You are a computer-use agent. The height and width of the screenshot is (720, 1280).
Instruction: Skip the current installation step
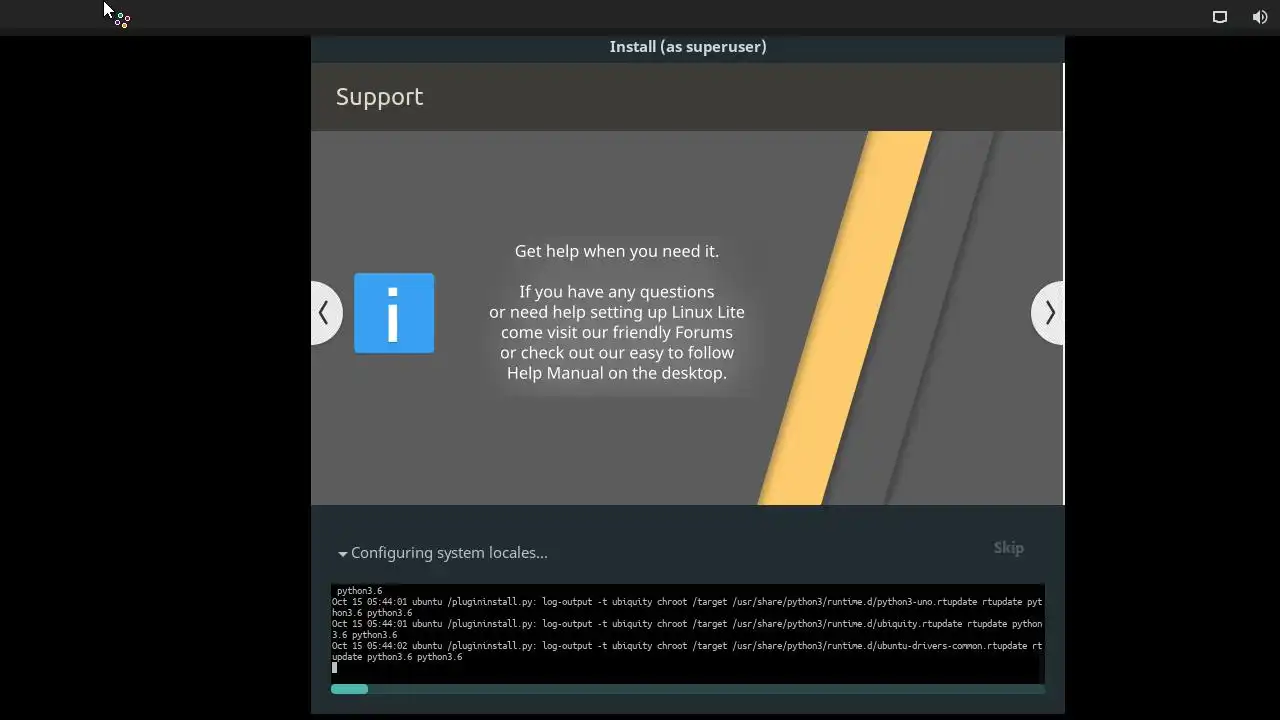[1008, 547]
